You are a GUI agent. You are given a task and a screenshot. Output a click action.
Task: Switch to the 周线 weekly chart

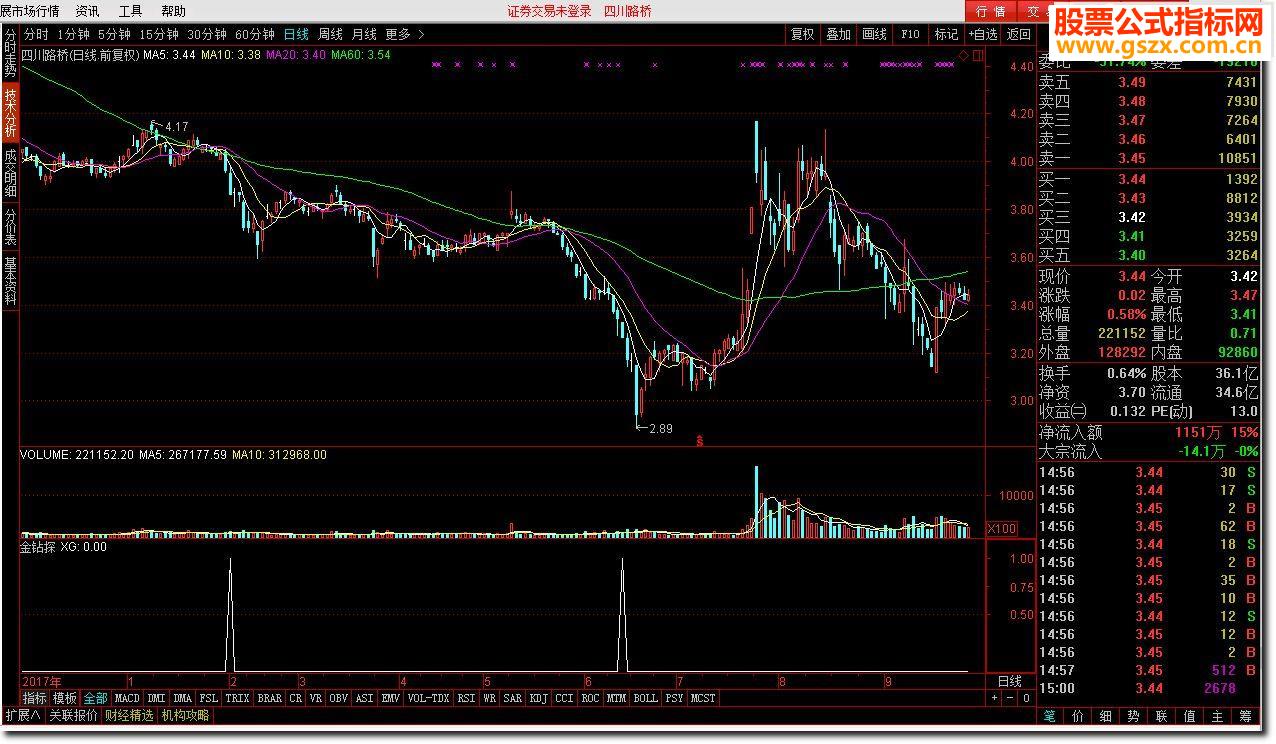click(330, 34)
